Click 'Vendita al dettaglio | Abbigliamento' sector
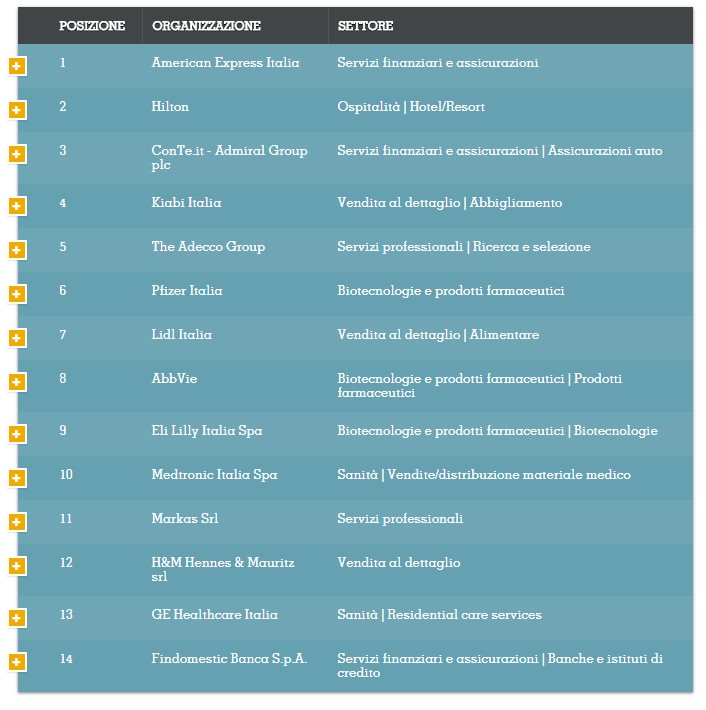706x710 pixels. (450, 203)
